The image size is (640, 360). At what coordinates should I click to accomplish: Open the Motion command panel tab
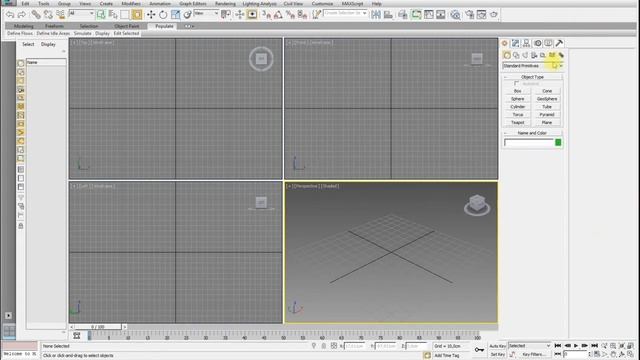[538, 43]
